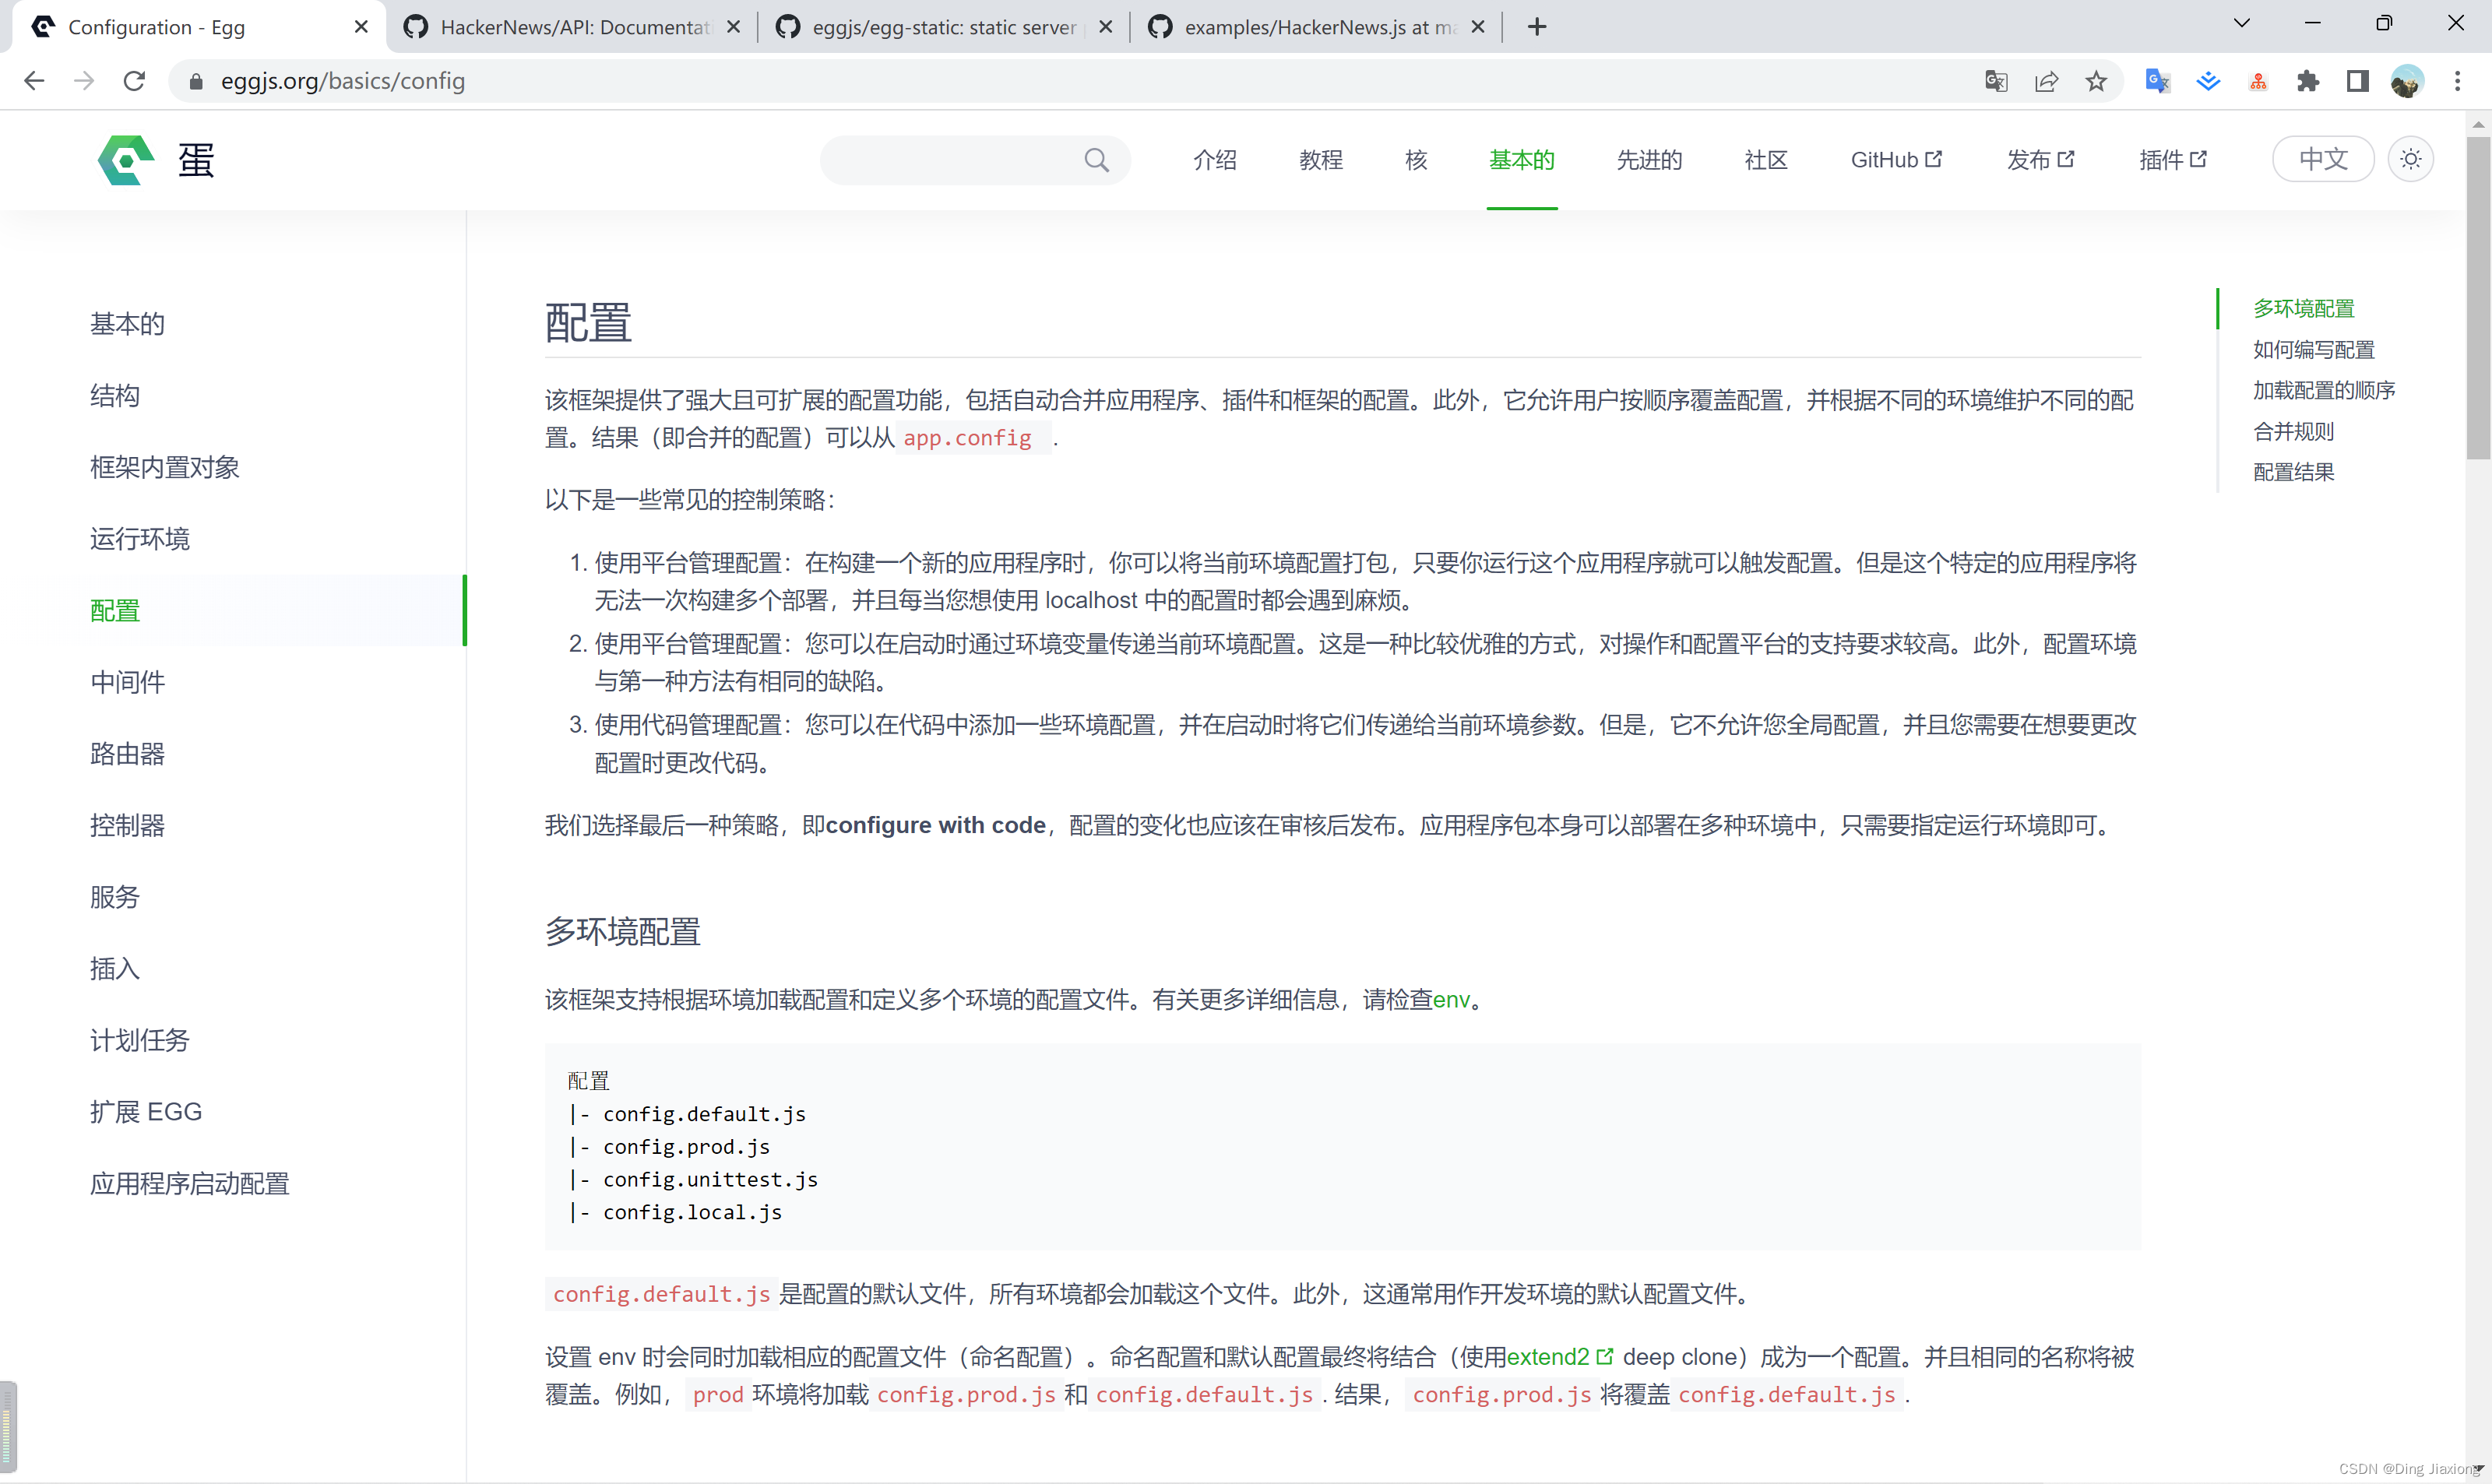The image size is (2492, 1484).
Task: Open 结构 in the sidebar
Action: coord(115,396)
